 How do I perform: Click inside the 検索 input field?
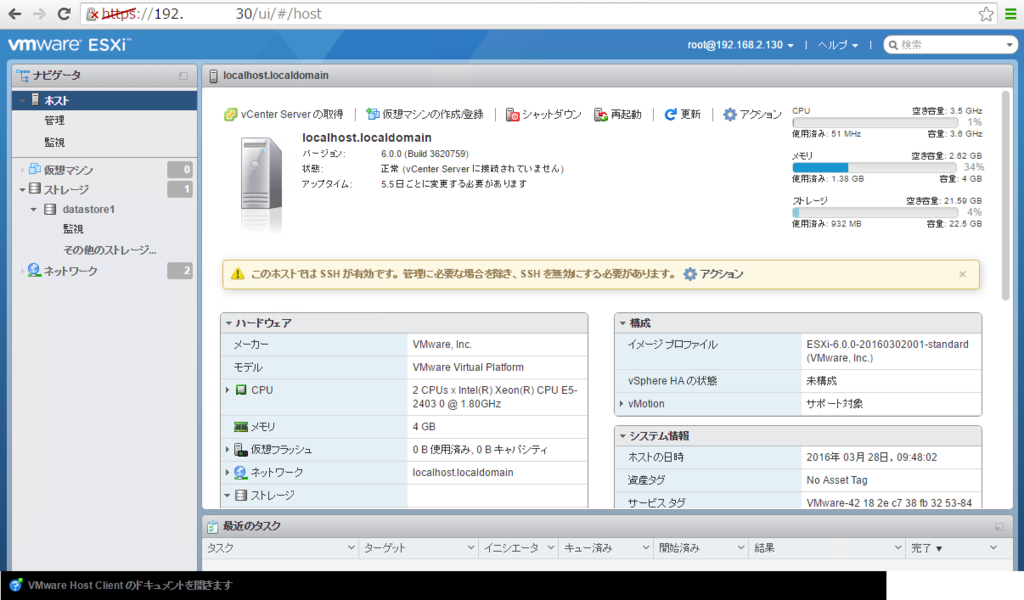coord(940,45)
